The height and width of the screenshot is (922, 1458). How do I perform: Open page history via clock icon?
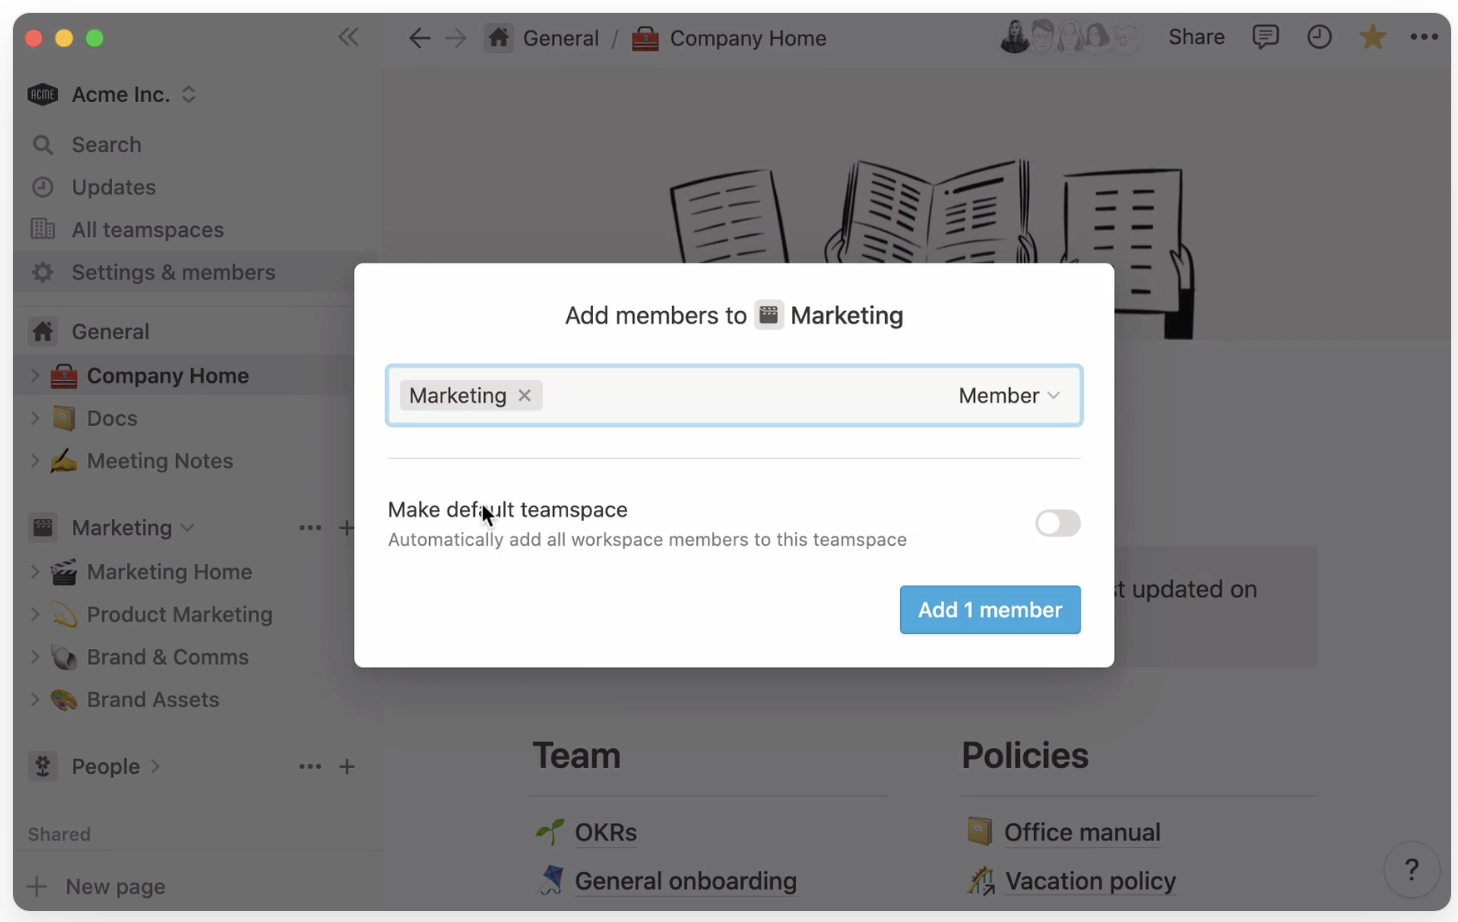click(x=1319, y=37)
